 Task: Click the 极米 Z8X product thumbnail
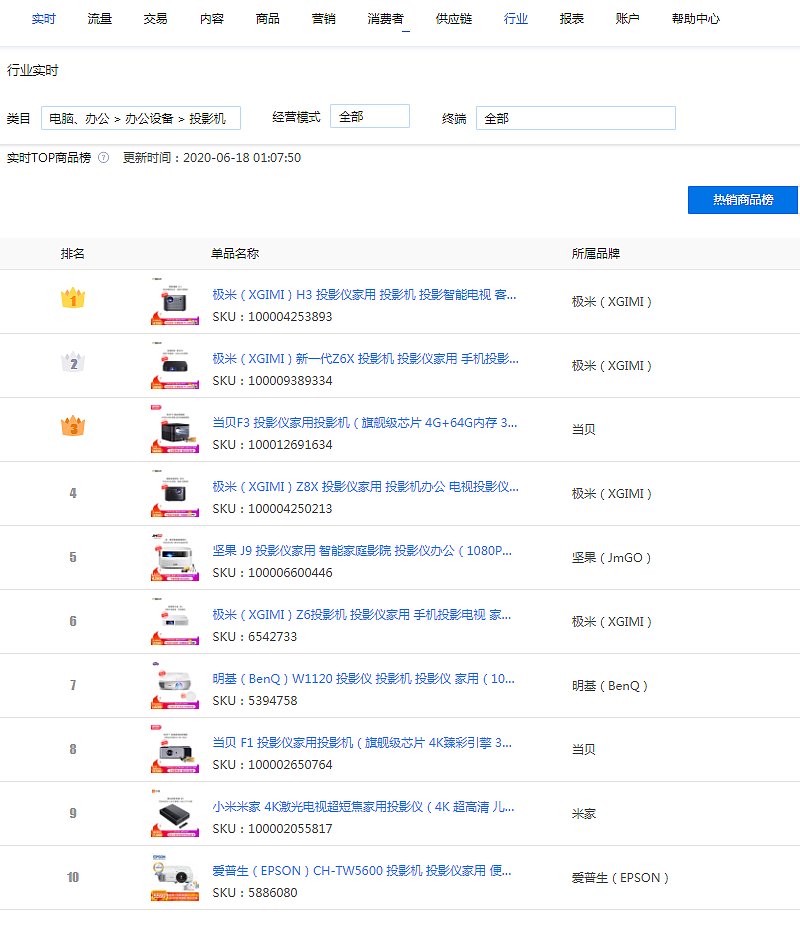click(175, 493)
